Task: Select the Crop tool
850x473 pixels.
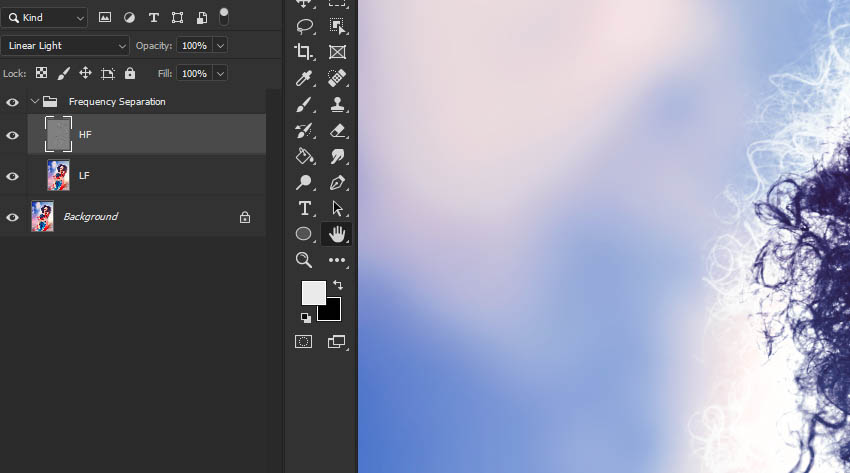Action: 304,52
